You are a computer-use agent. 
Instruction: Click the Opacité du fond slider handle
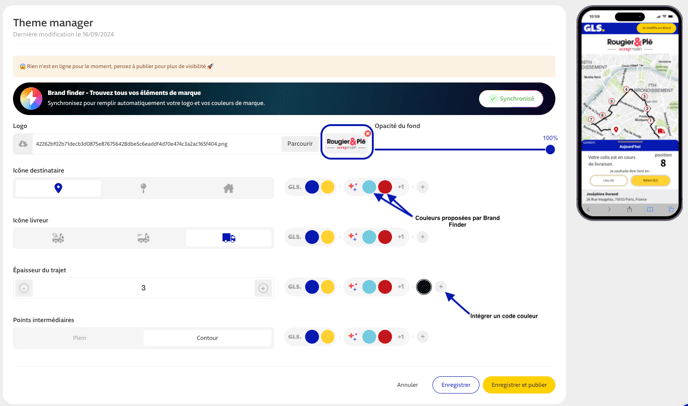click(550, 150)
